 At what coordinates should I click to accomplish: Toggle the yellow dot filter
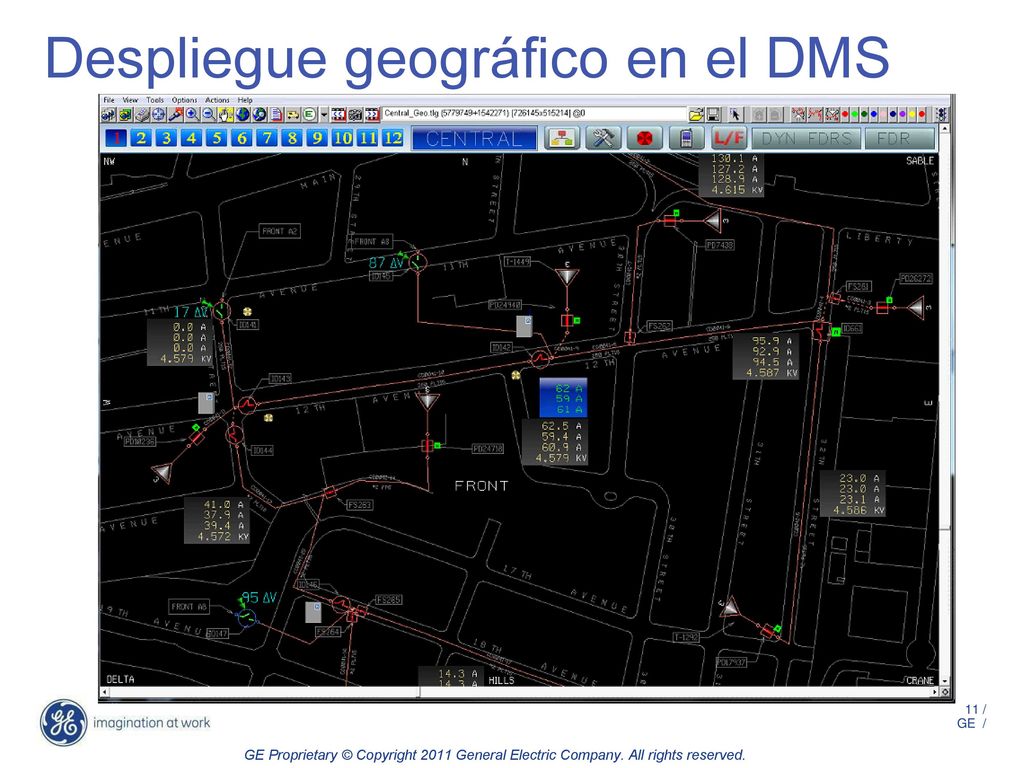tap(912, 114)
